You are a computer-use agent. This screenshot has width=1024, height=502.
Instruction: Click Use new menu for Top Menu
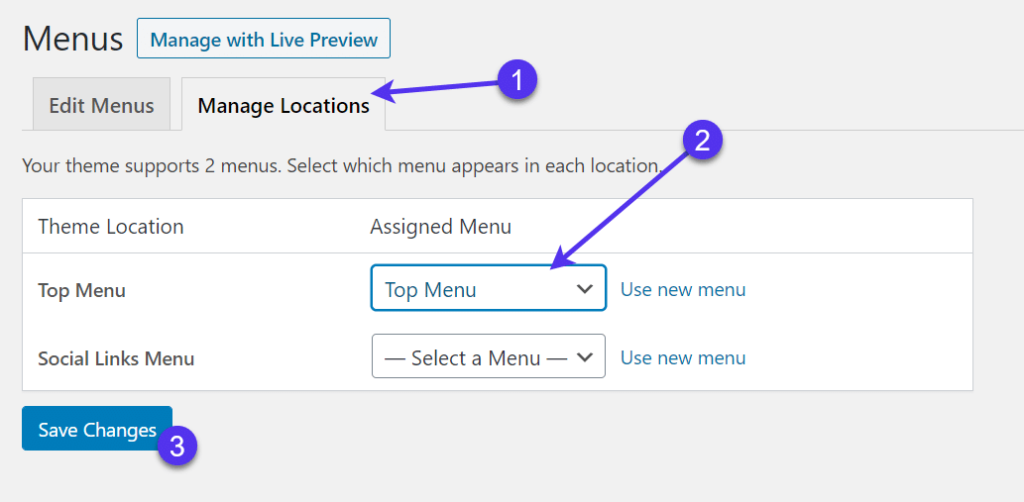point(683,289)
